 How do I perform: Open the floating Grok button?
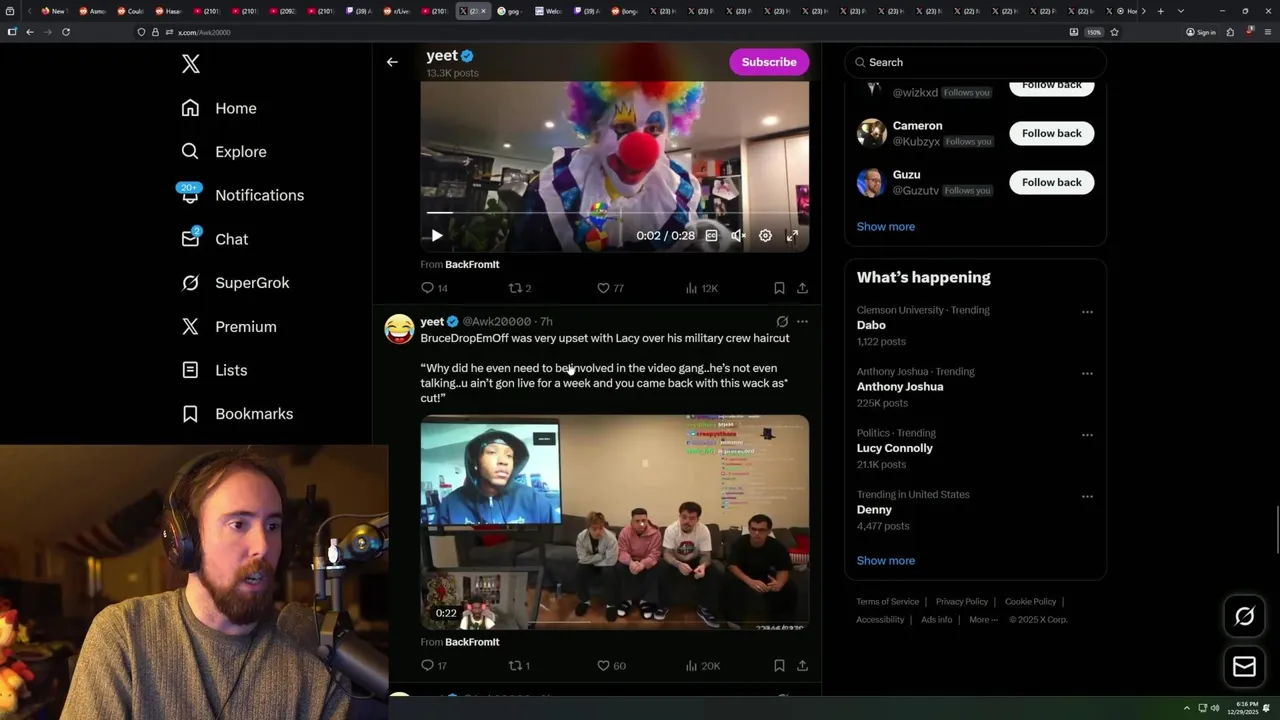[1244, 617]
